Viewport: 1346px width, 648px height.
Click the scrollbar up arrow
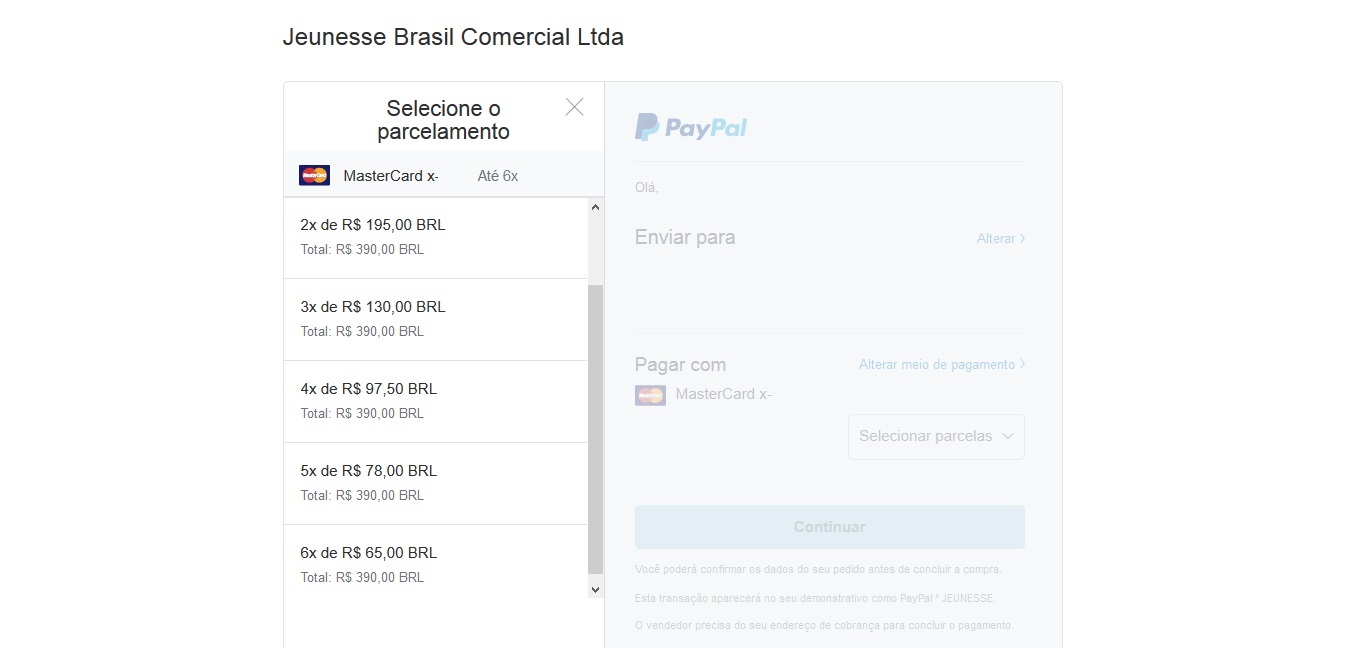[x=596, y=207]
